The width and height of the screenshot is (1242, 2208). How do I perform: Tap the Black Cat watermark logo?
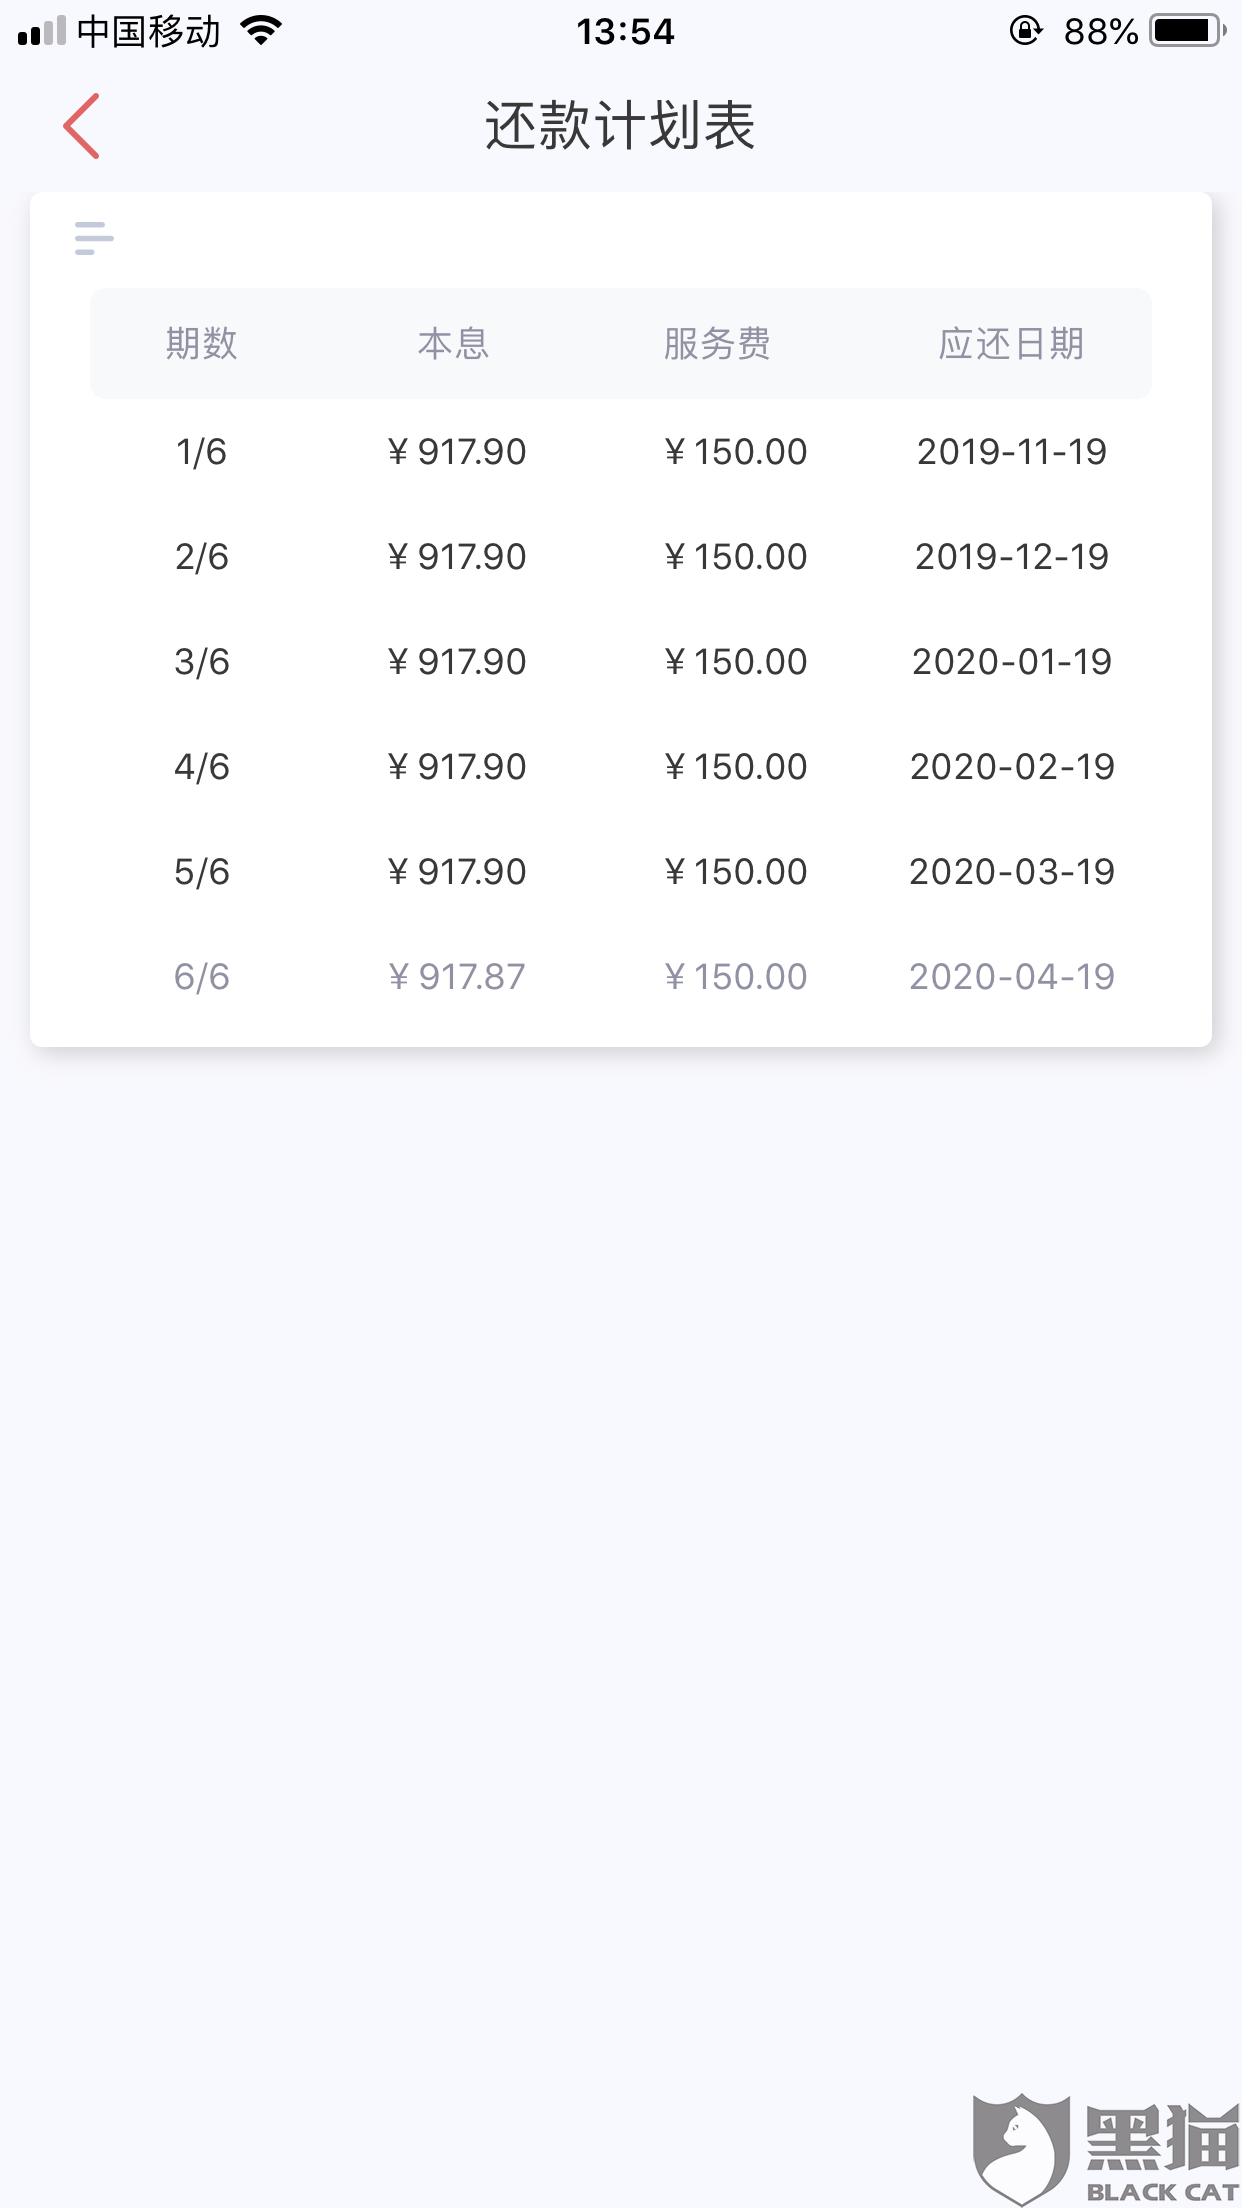click(x=1105, y=2148)
